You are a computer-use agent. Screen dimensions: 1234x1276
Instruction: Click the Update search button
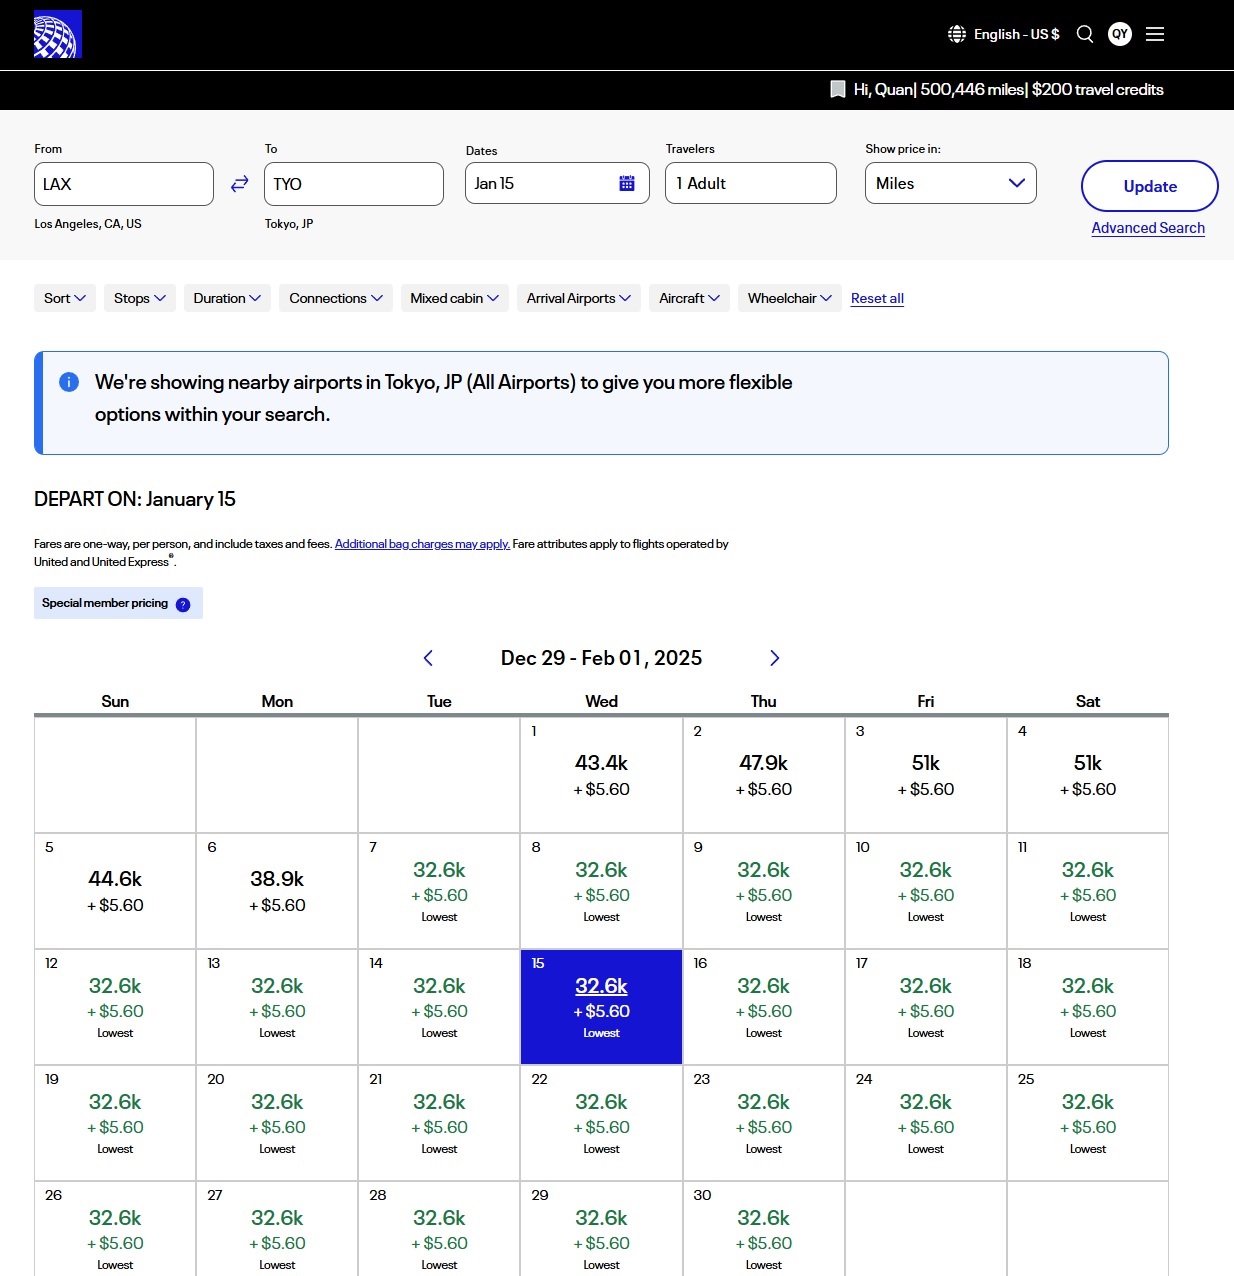1150,186
